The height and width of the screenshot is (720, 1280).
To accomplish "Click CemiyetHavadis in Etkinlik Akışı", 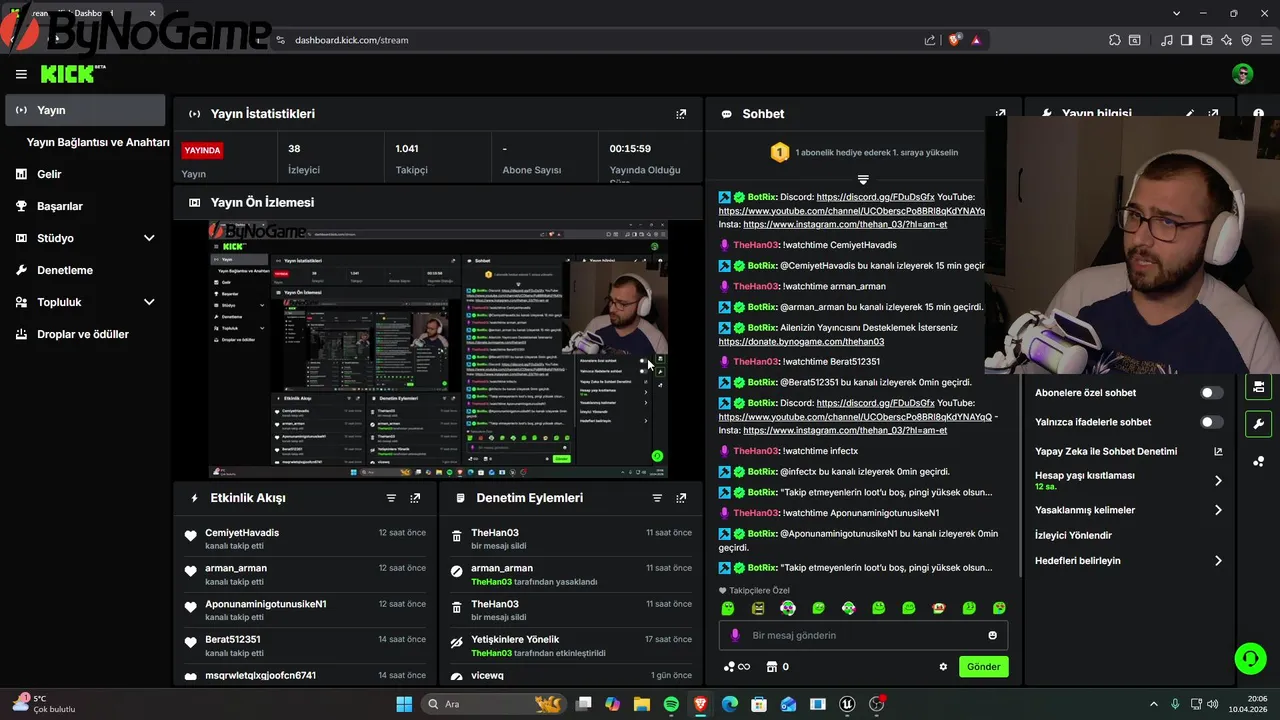I will tap(242, 533).
